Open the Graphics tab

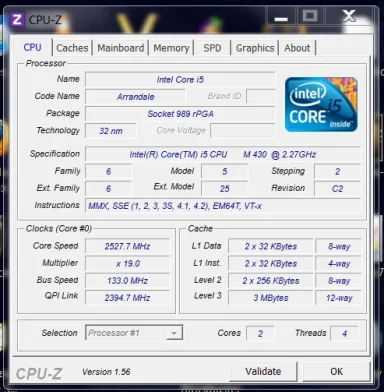[255, 48]
